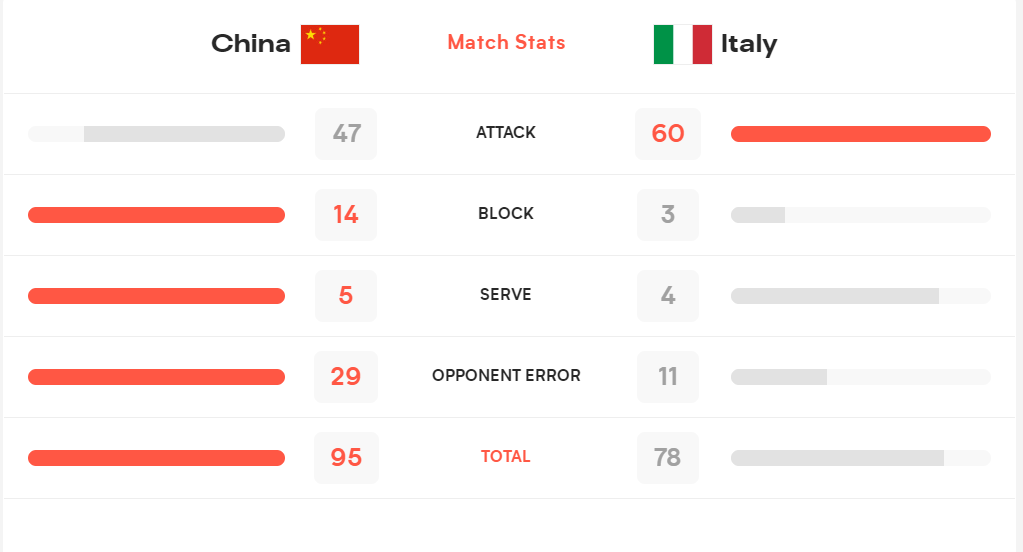Click China's attack value 47

tap(346, 134)
